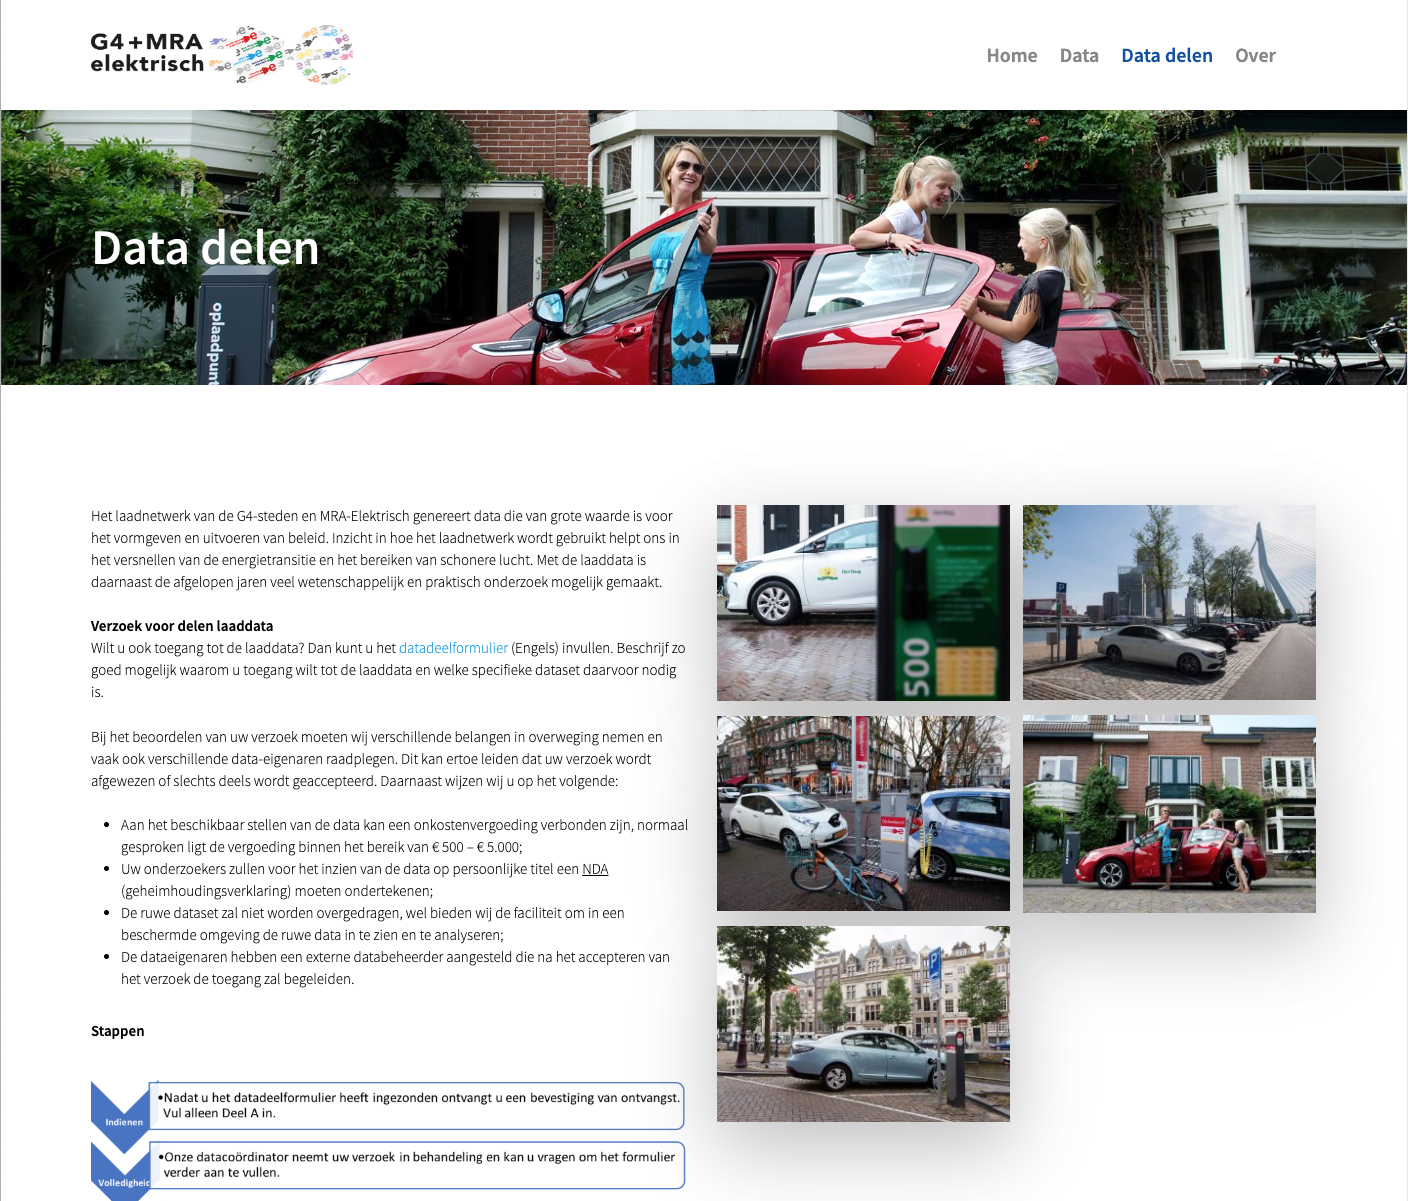Image resolution: width=1408 pixels, height=1201 pixels.
Task: Click the G4+MRA elektrisch logo
Action: coord(147,53)
